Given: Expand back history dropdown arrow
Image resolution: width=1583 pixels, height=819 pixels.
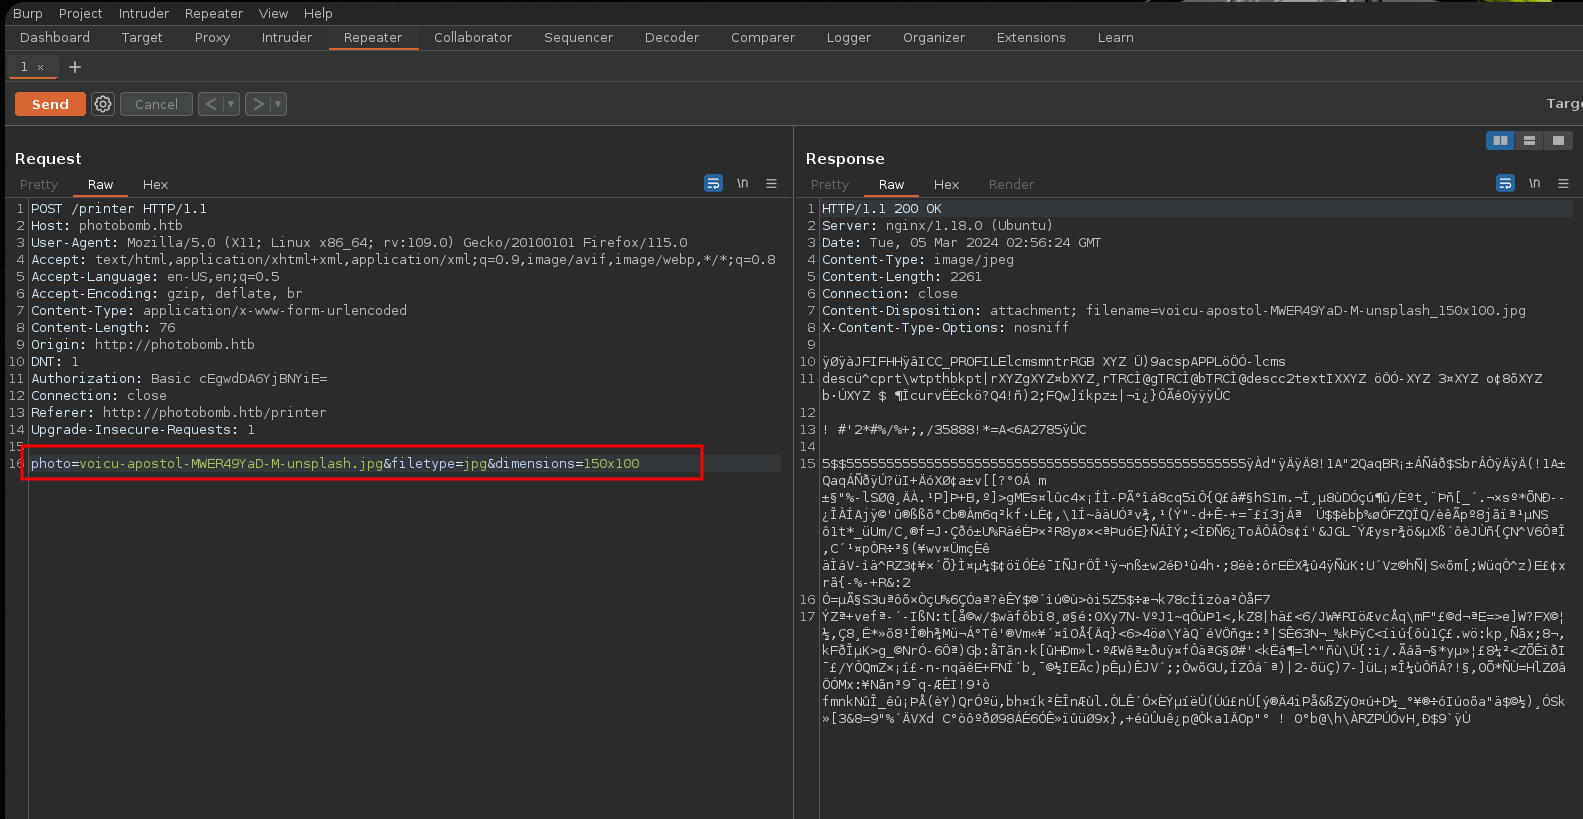Looking at the screenshot, I should tap(231, 104).
